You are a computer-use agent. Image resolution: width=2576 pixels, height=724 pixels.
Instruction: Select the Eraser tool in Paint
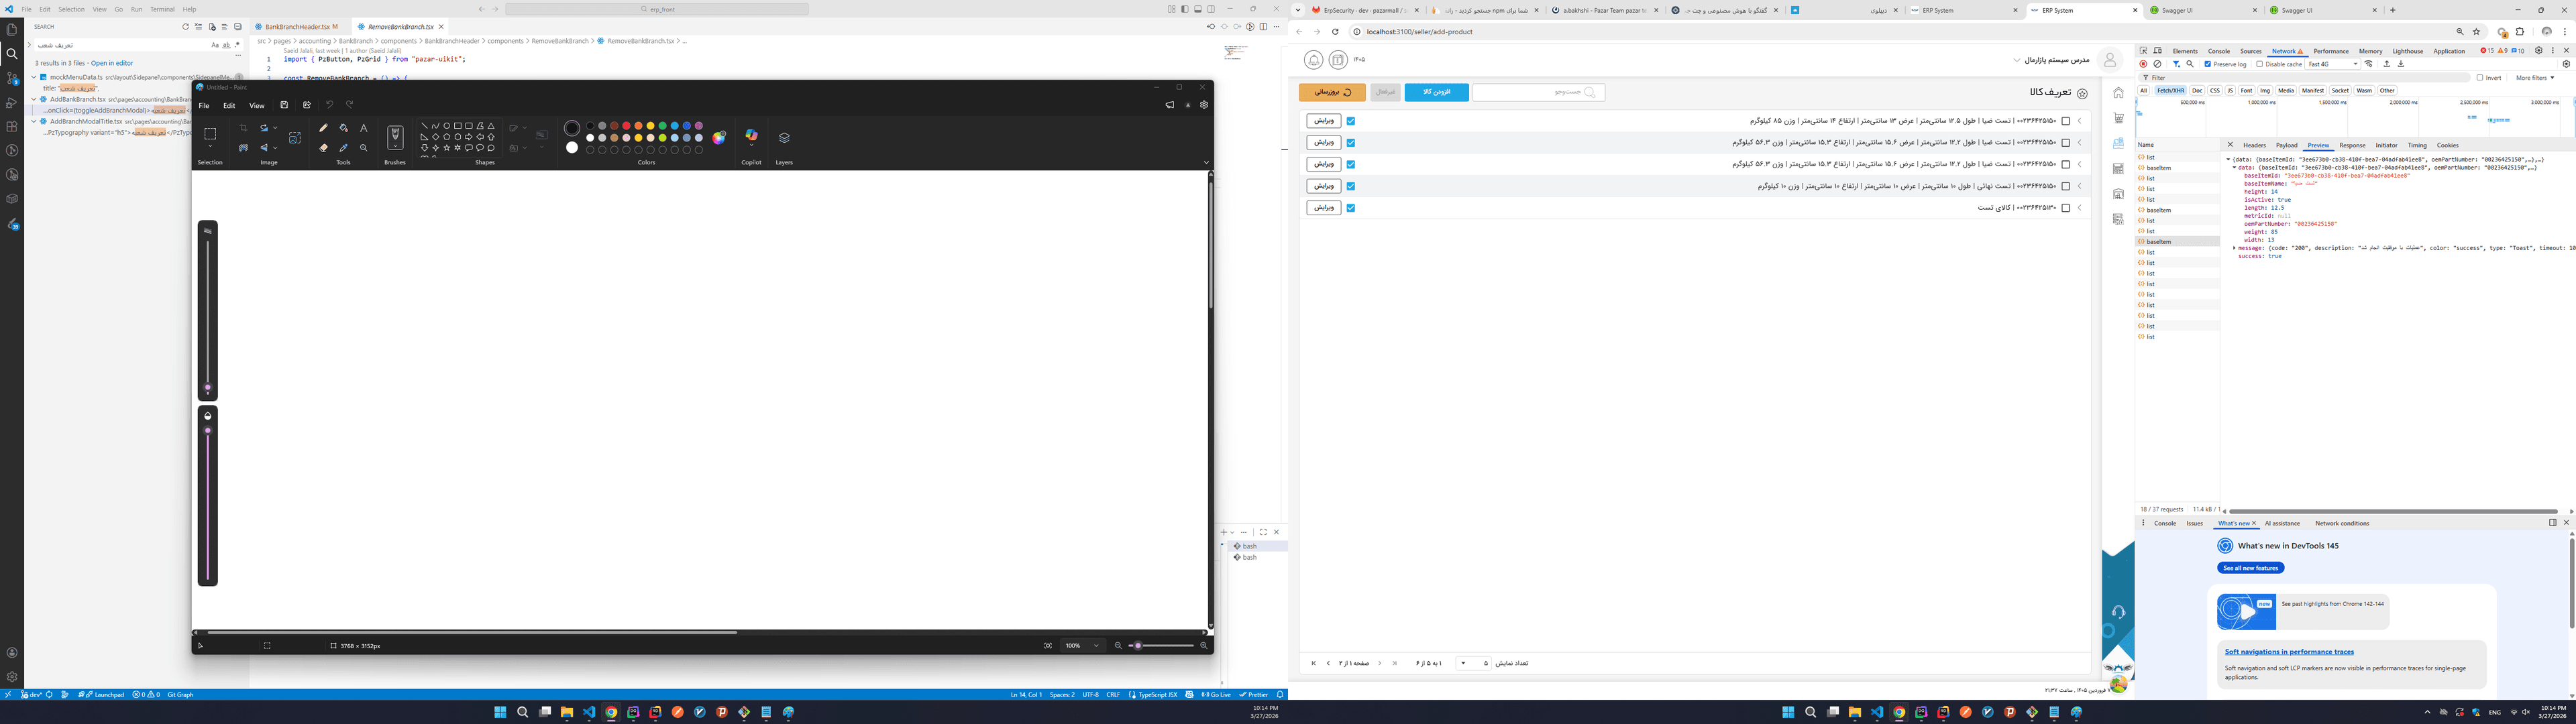click(323, 147)
